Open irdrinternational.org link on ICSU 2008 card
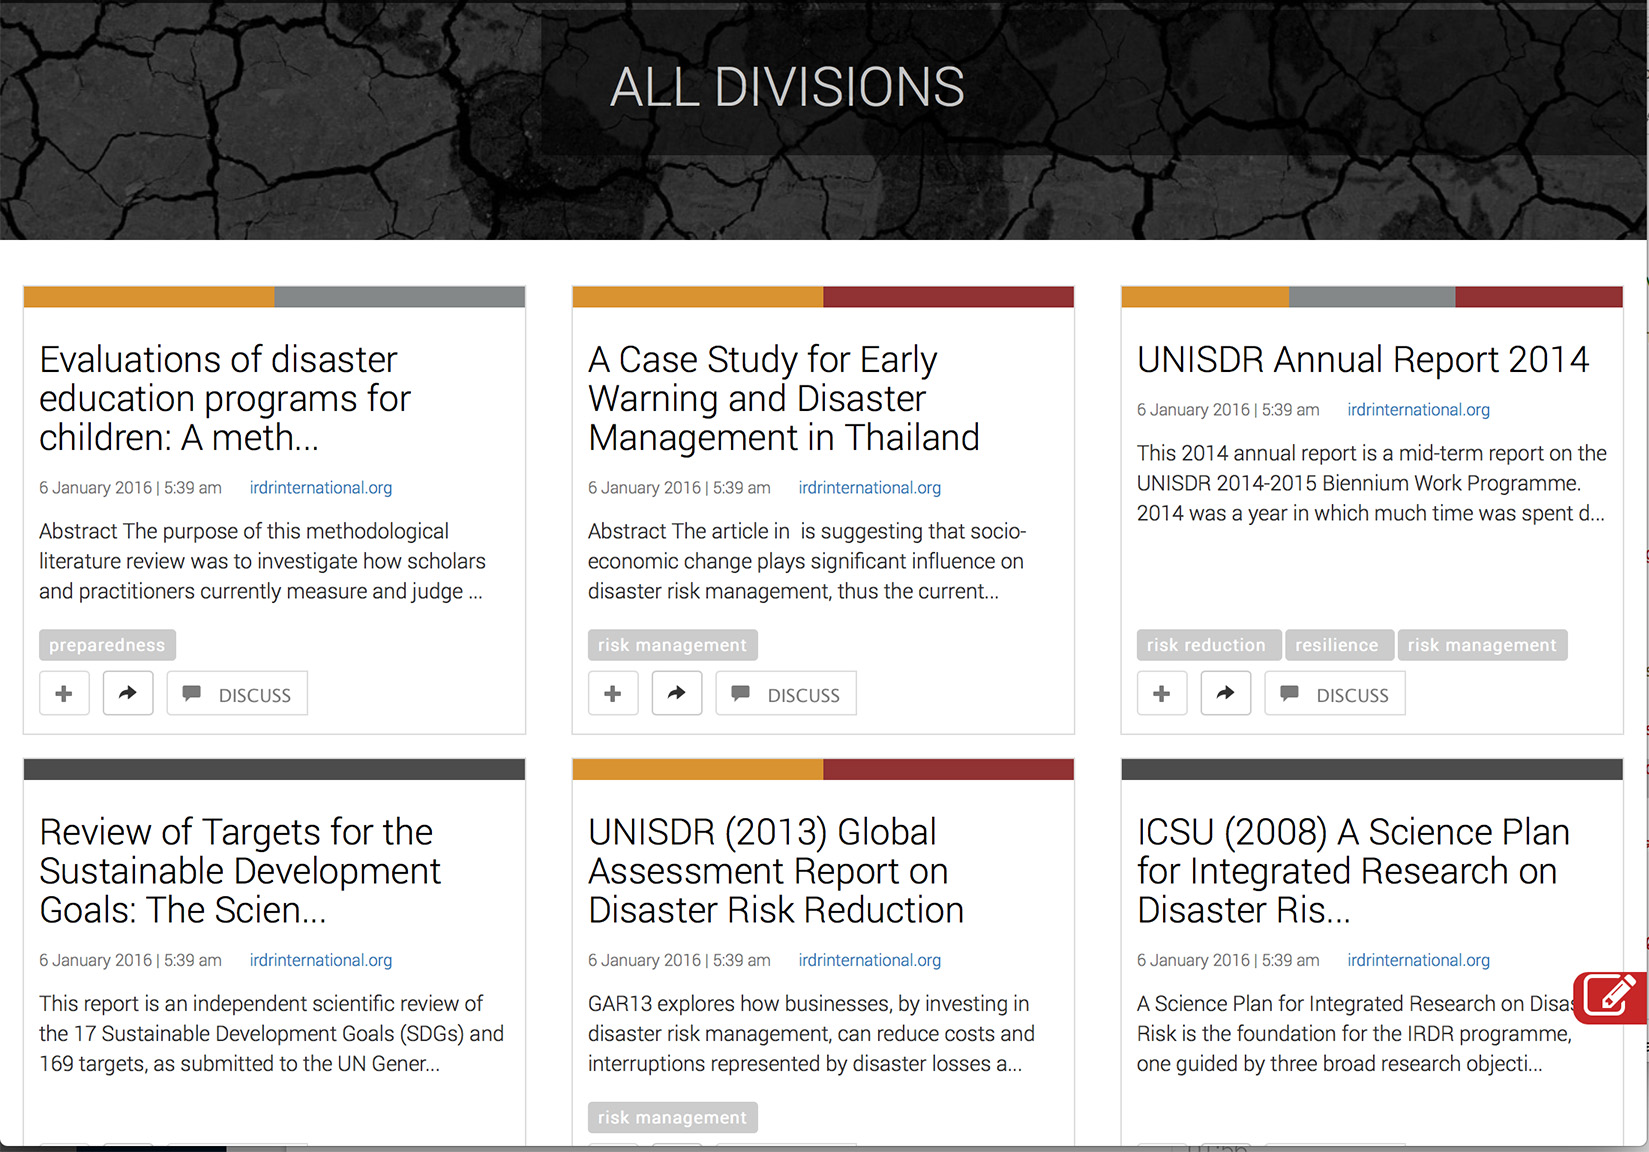 [x=1418, y=960]
